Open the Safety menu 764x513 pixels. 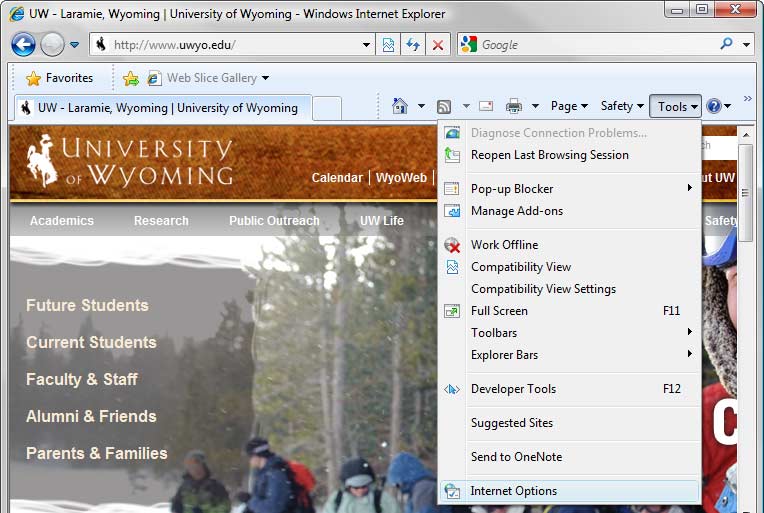[622, 106]
